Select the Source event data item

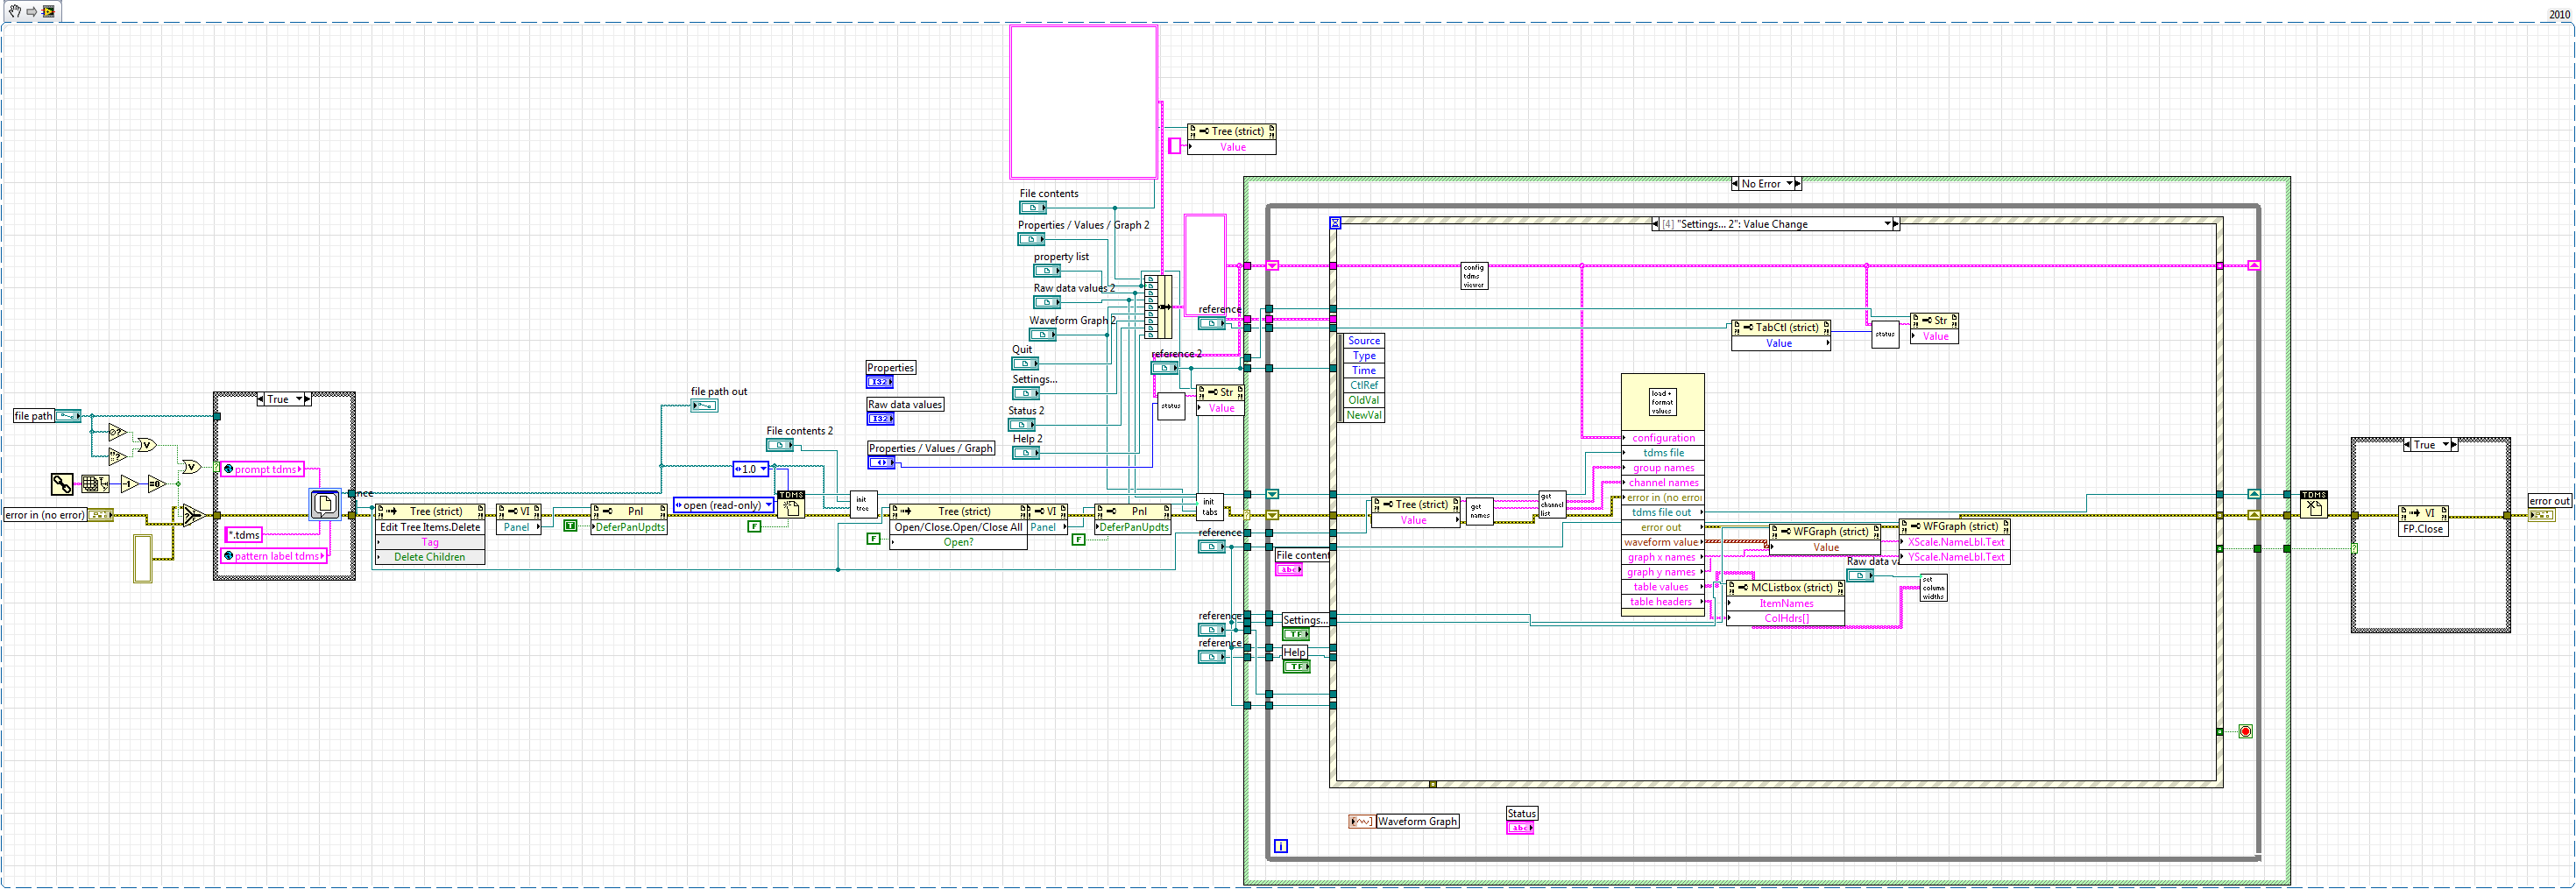[1364, 341]
